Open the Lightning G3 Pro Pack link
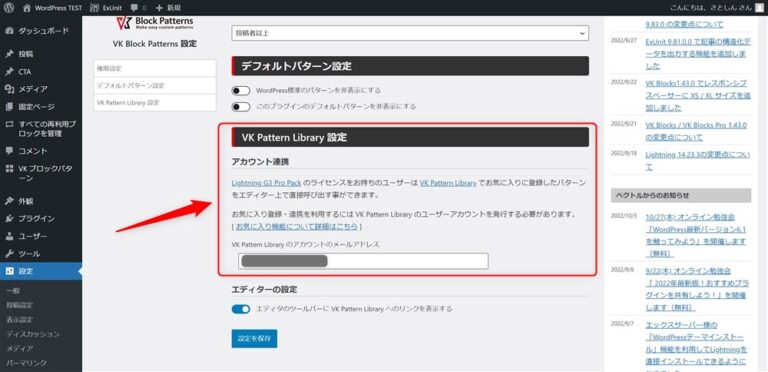 pyautogui.click(x=266, y=183)
